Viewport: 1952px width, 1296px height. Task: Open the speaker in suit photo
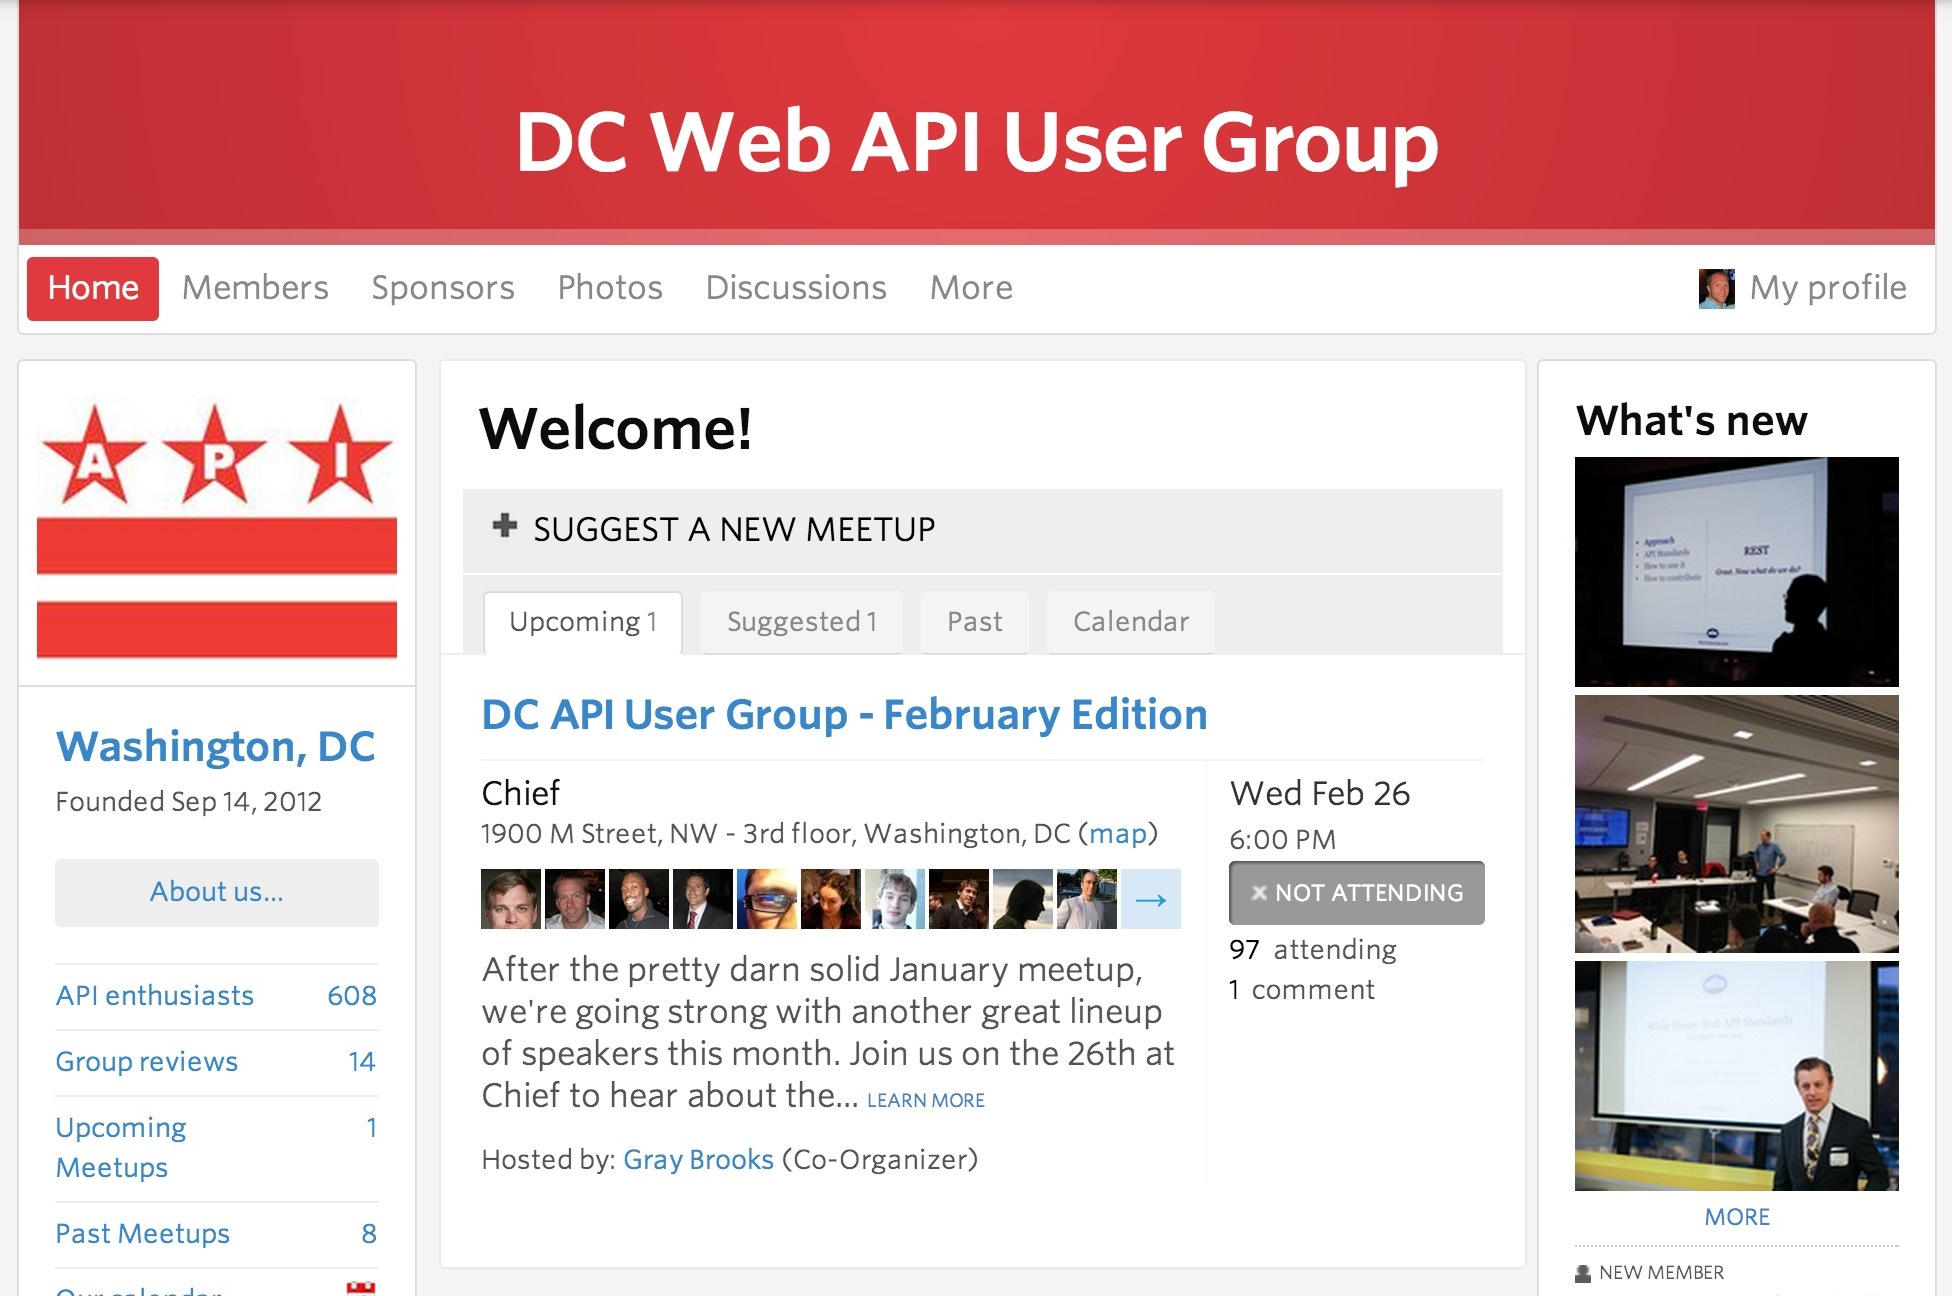click(x=1737, y=1076)
